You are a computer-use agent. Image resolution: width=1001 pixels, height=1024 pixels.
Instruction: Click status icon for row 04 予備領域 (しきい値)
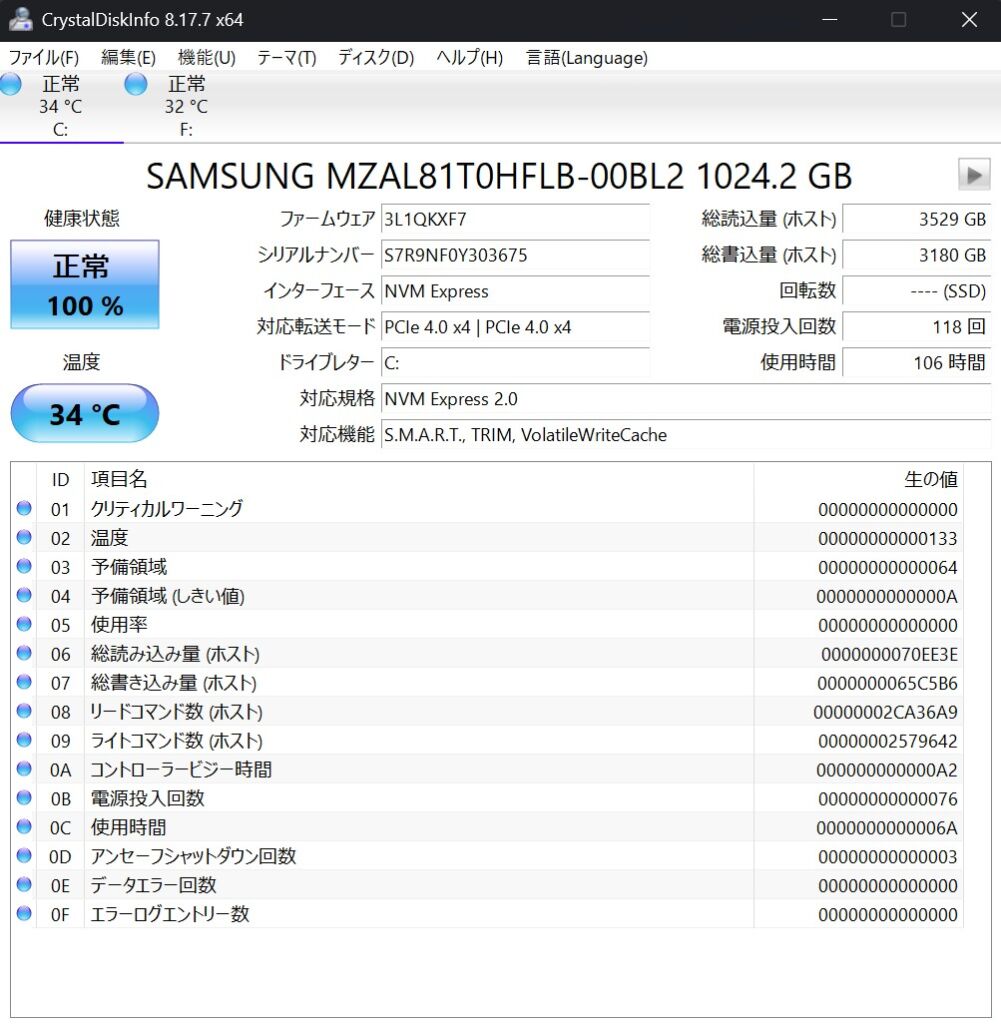tap(24, 595)
